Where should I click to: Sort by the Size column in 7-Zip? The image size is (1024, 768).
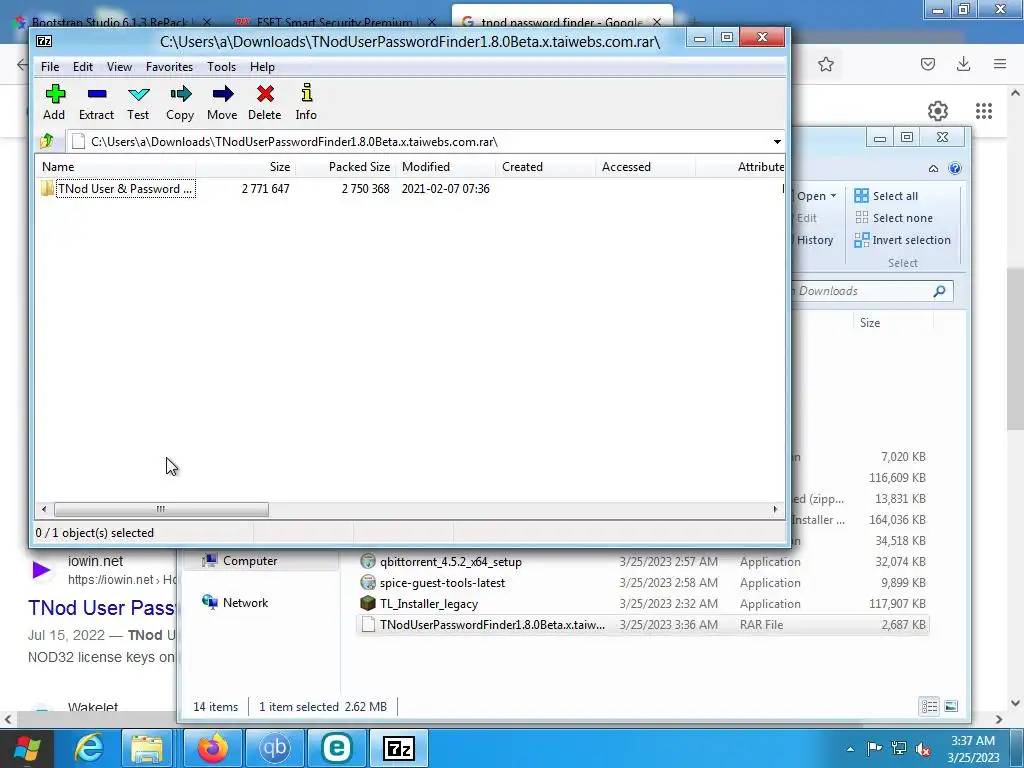click(x=246, y=167)
